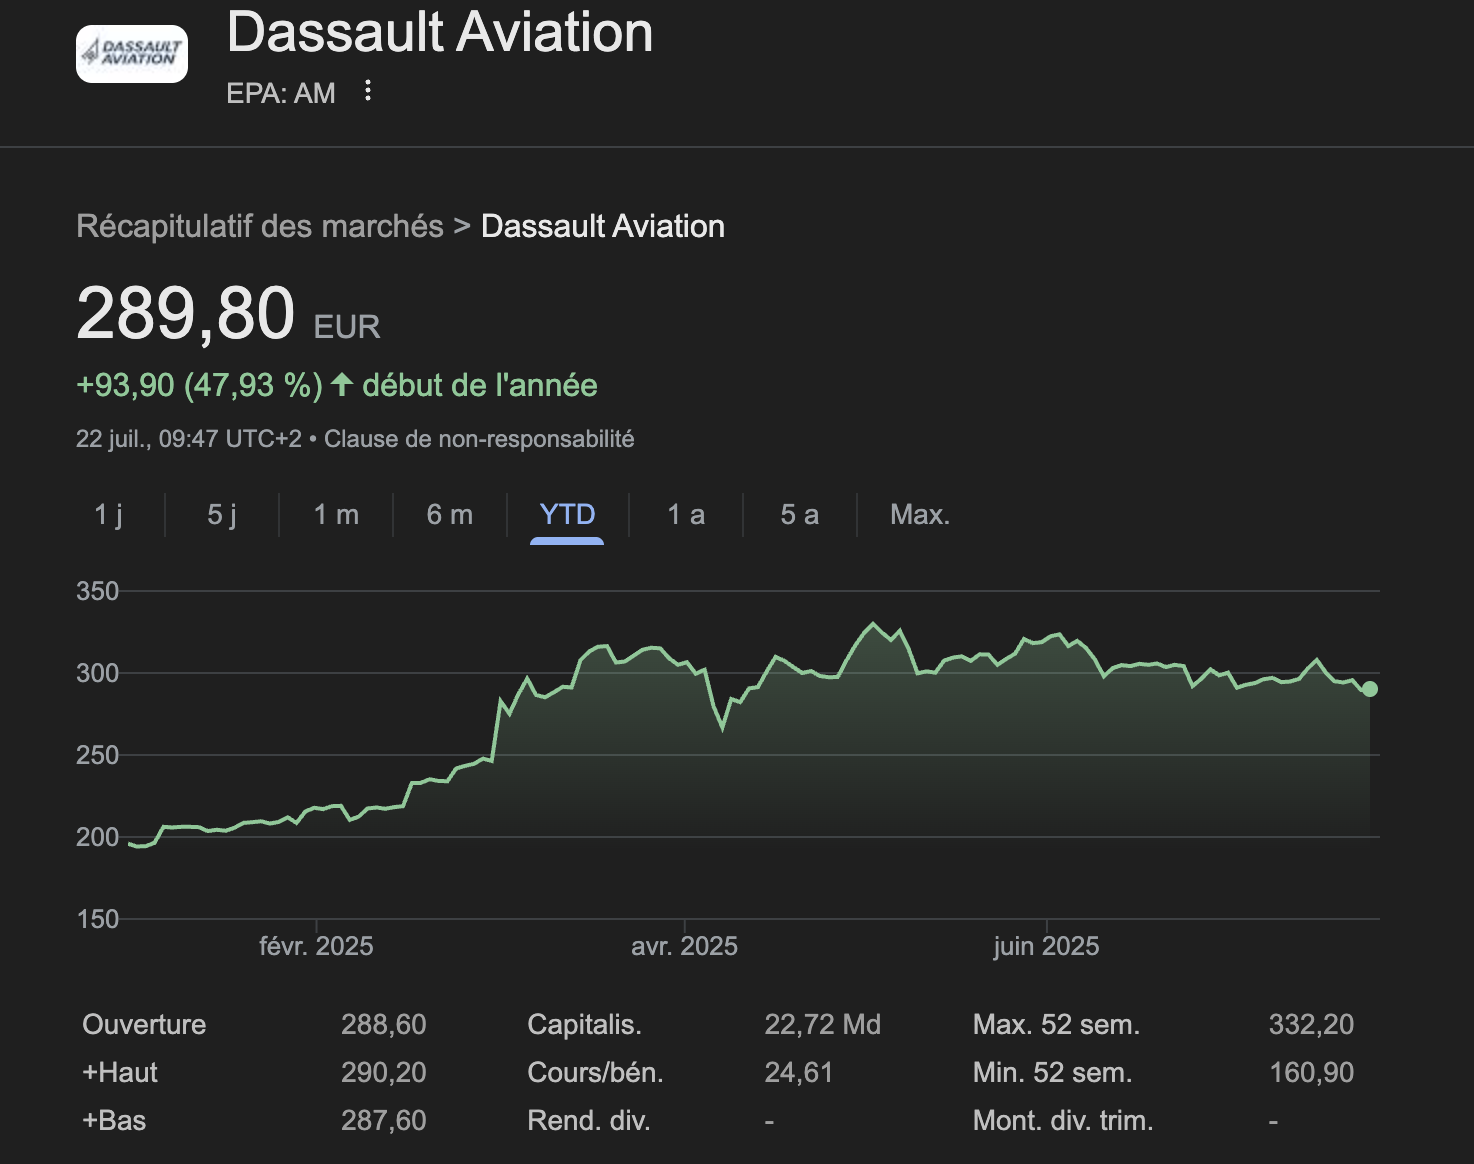Viewport: 1474px width, 1164px height.
Task: Click the avr. 2025 axis label
Action: (x=684, y=946)
